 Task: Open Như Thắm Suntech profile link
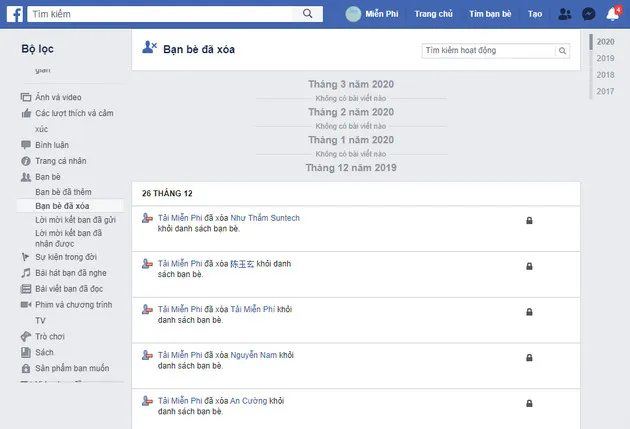tap(265, 218)
